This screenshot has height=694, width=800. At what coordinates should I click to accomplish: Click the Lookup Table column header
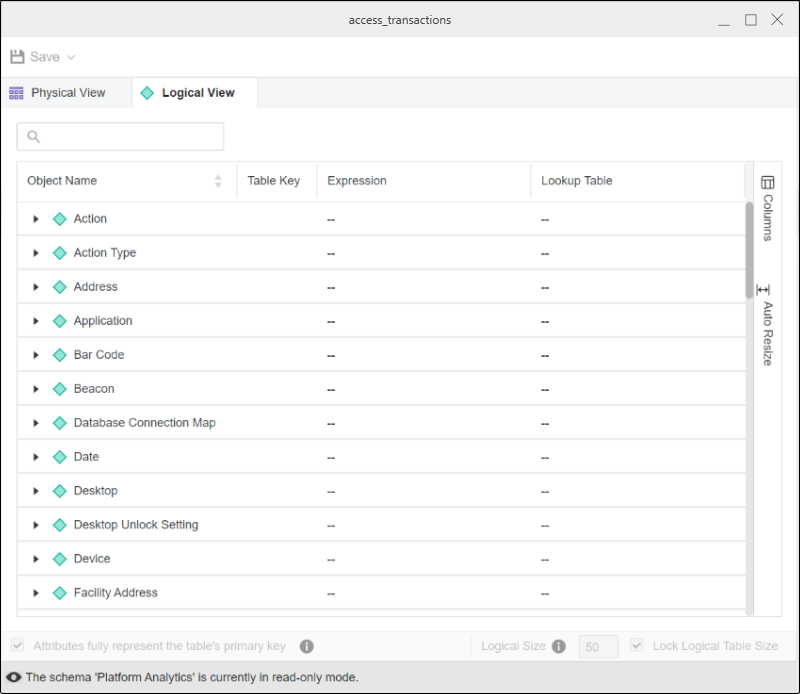click(x=577, y=181)
